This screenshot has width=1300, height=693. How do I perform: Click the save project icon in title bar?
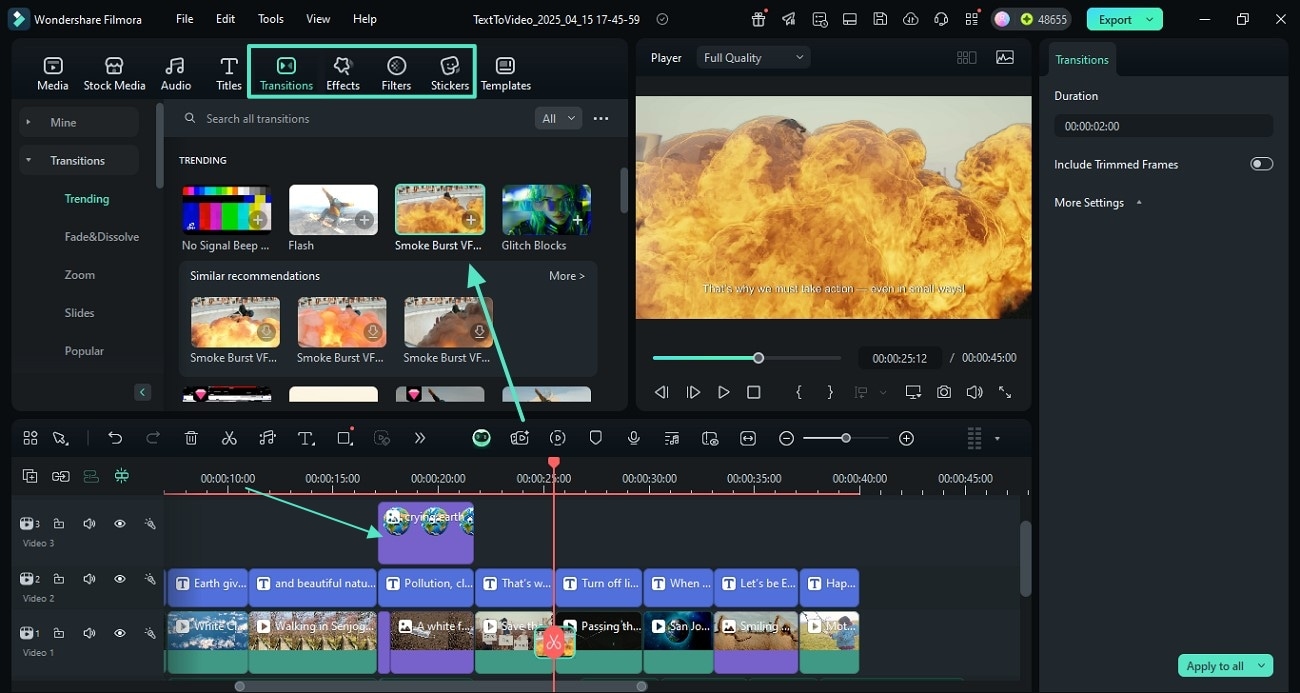click(879, 19)
